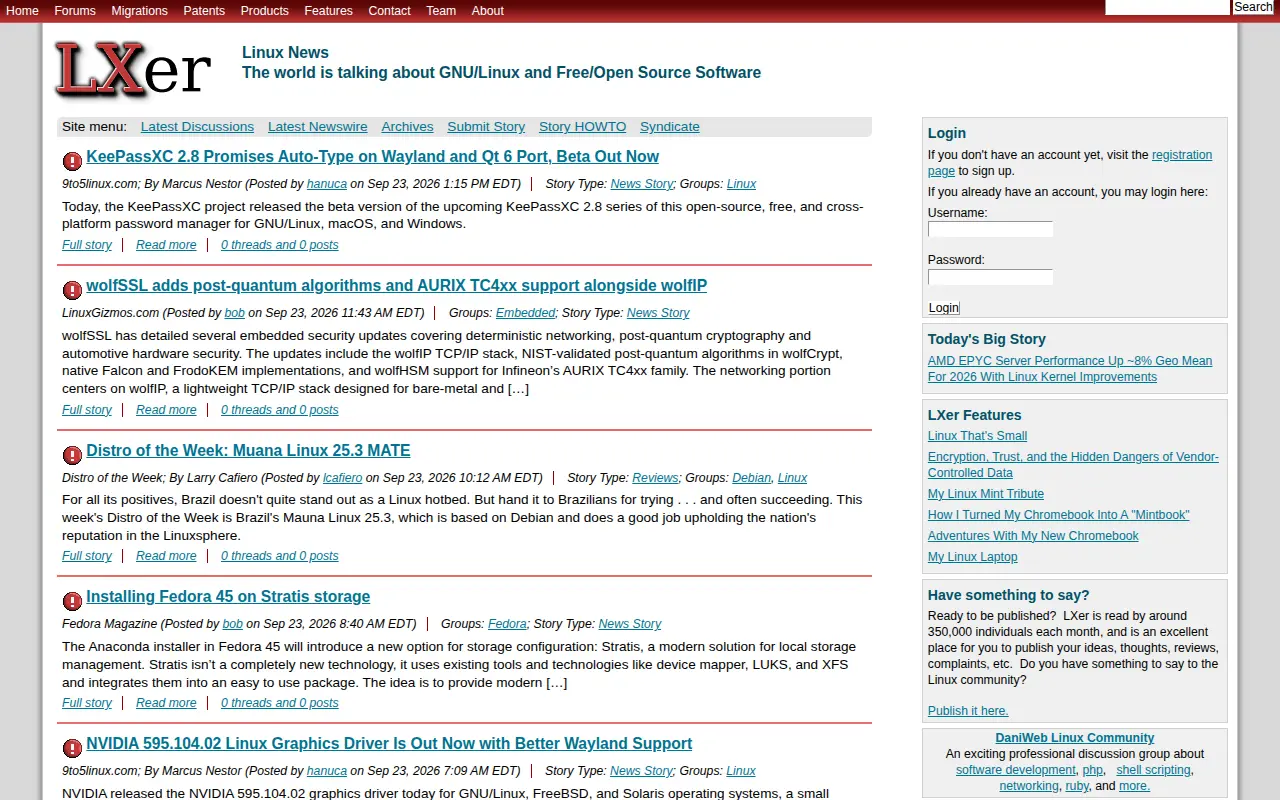Focus the search text field in the top bar
1280x800 pixels.
click(1167, 7)
